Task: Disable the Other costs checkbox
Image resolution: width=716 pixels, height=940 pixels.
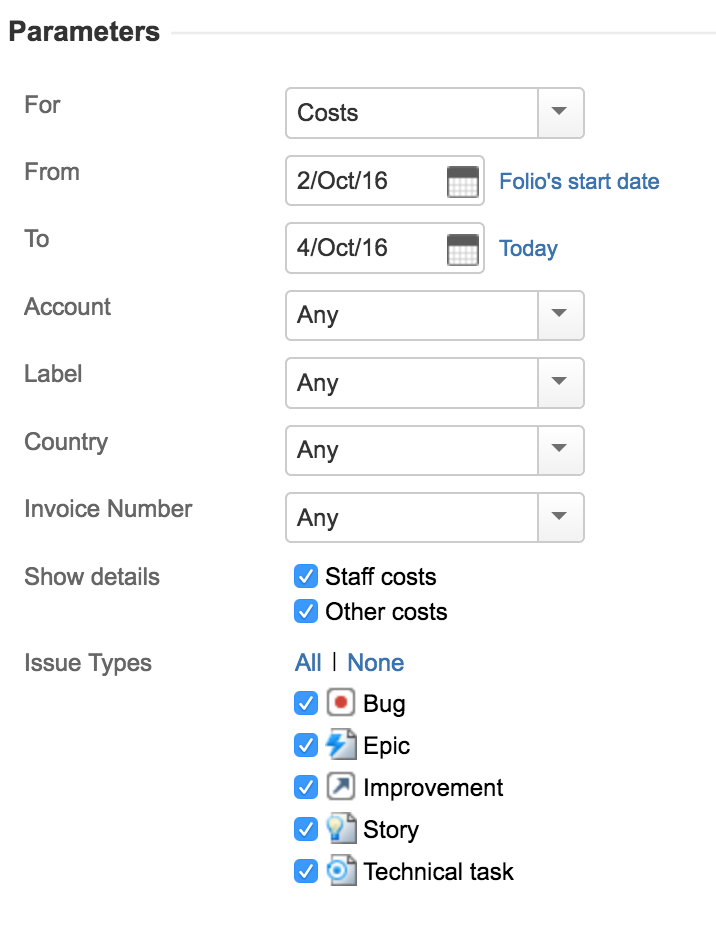Action: (306, 611)
